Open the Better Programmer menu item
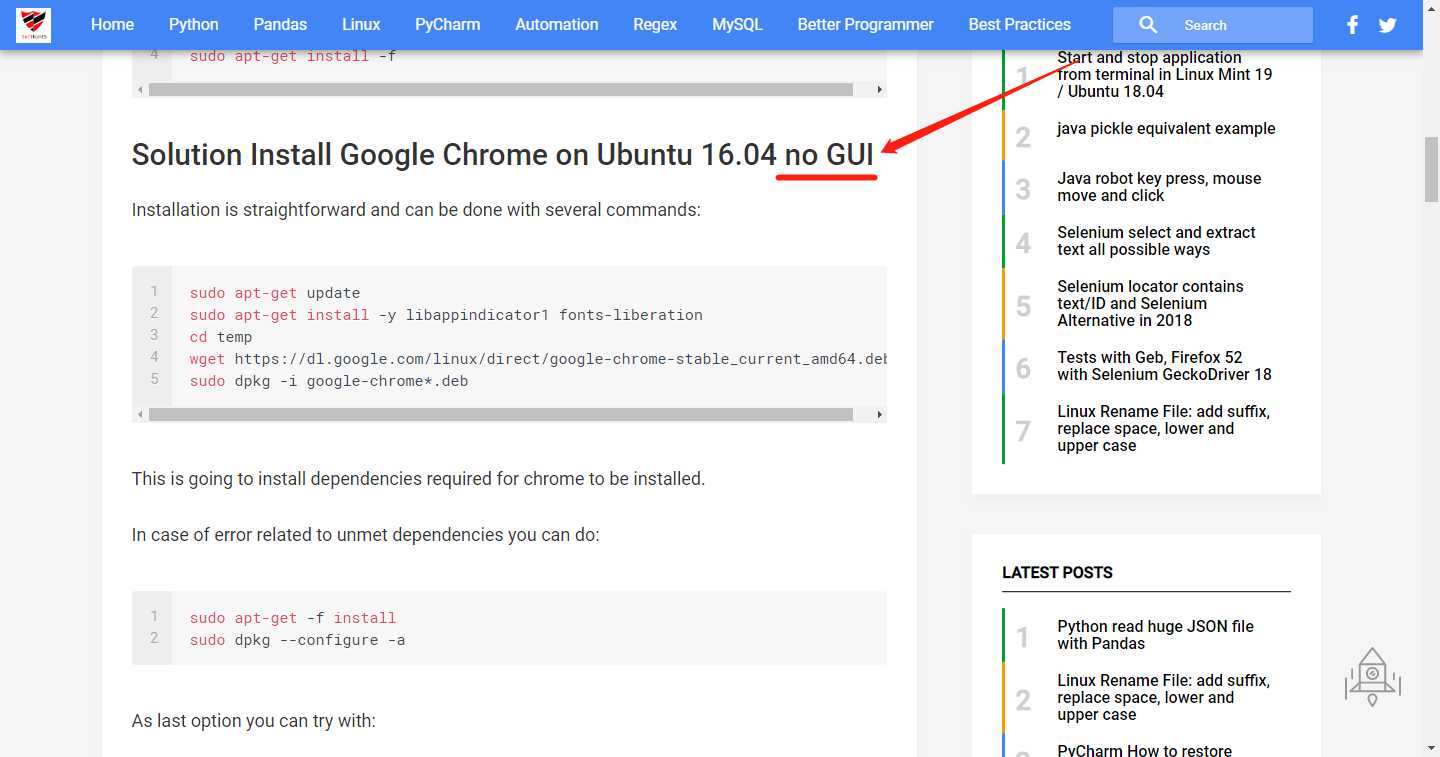 coord(866,25)
